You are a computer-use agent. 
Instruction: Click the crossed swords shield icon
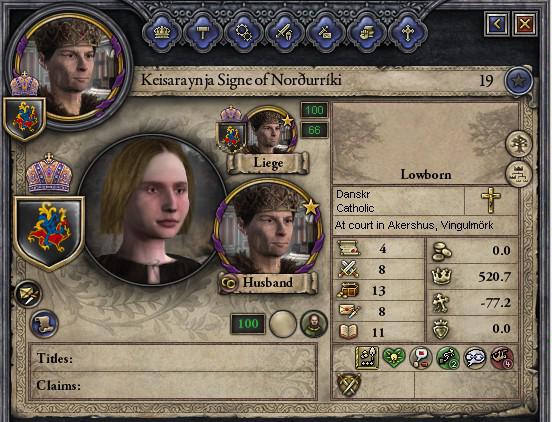tap(349, 384)
